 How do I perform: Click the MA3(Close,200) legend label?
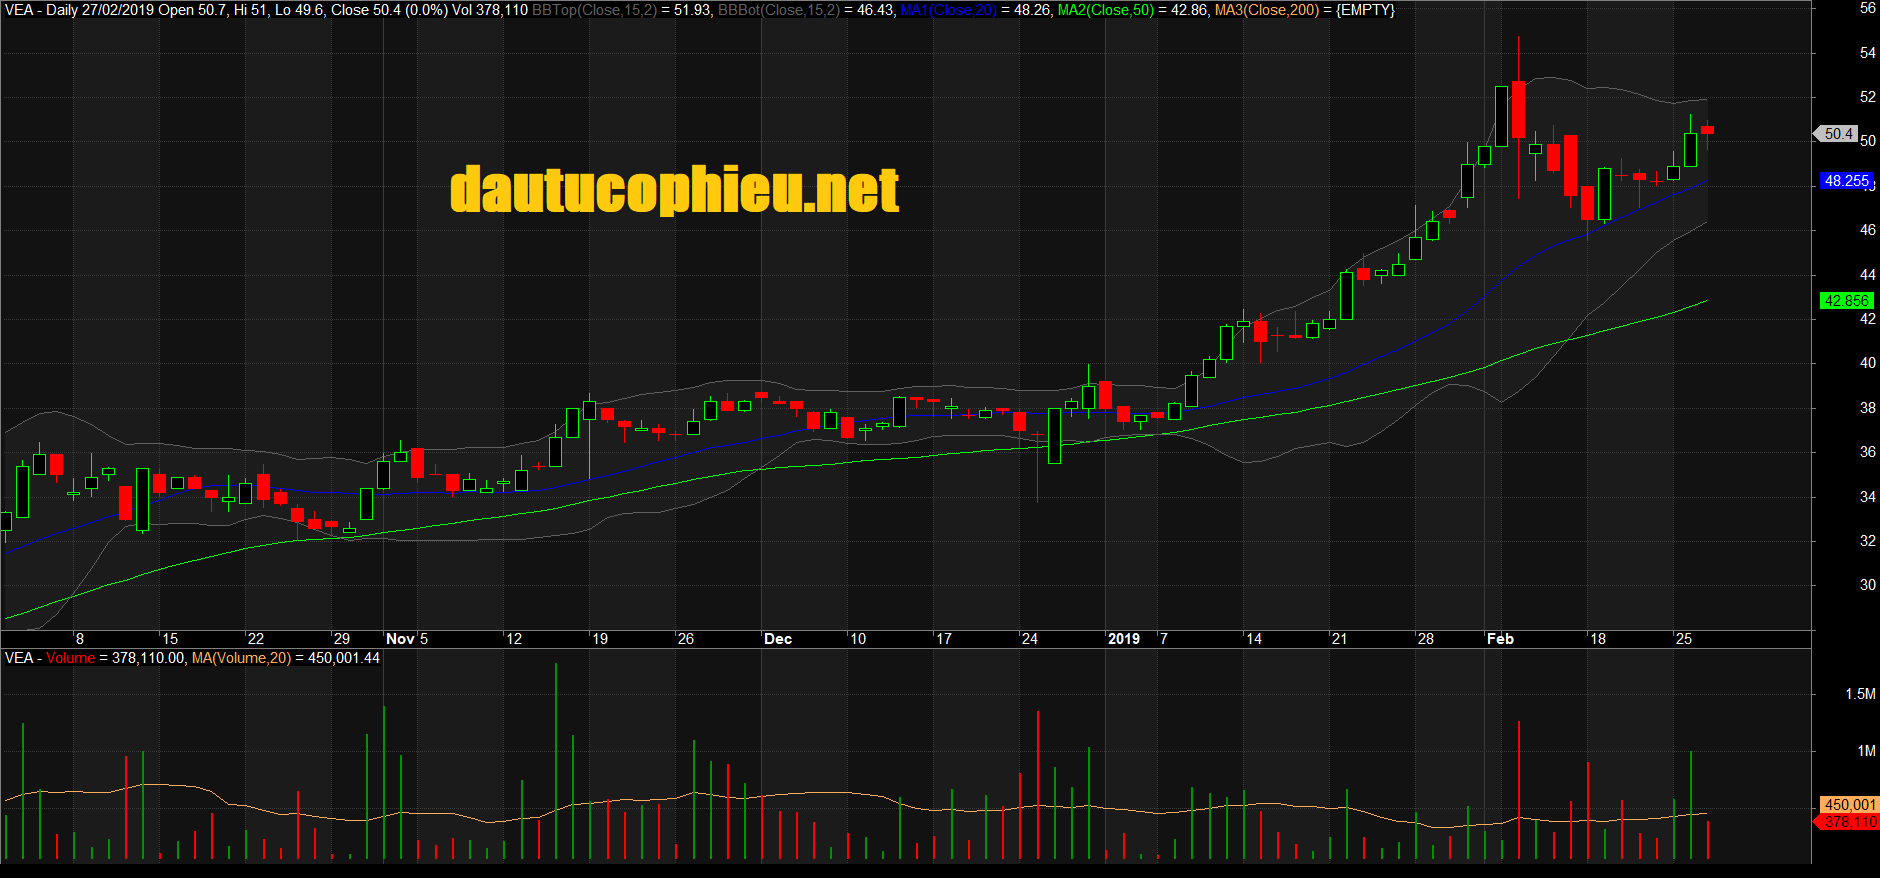[1266, 10]
